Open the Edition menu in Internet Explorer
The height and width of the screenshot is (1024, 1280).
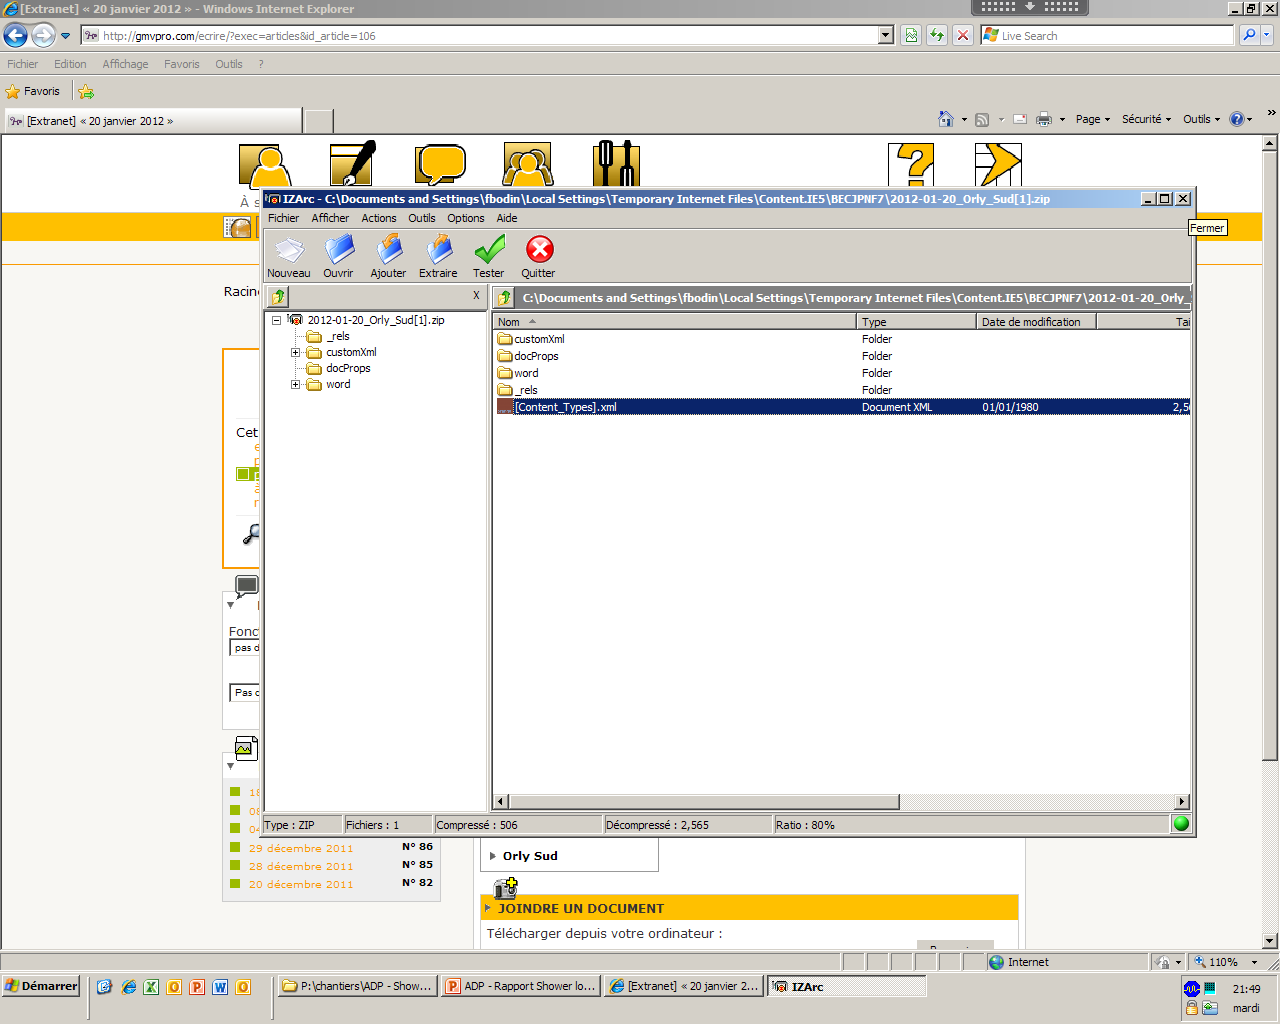click(x=70, y=64)
